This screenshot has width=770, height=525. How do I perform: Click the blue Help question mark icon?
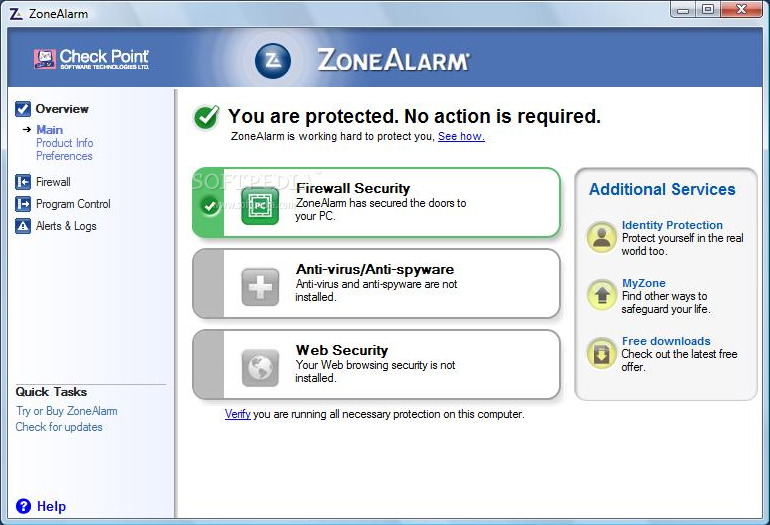click(x=23, y=506)
